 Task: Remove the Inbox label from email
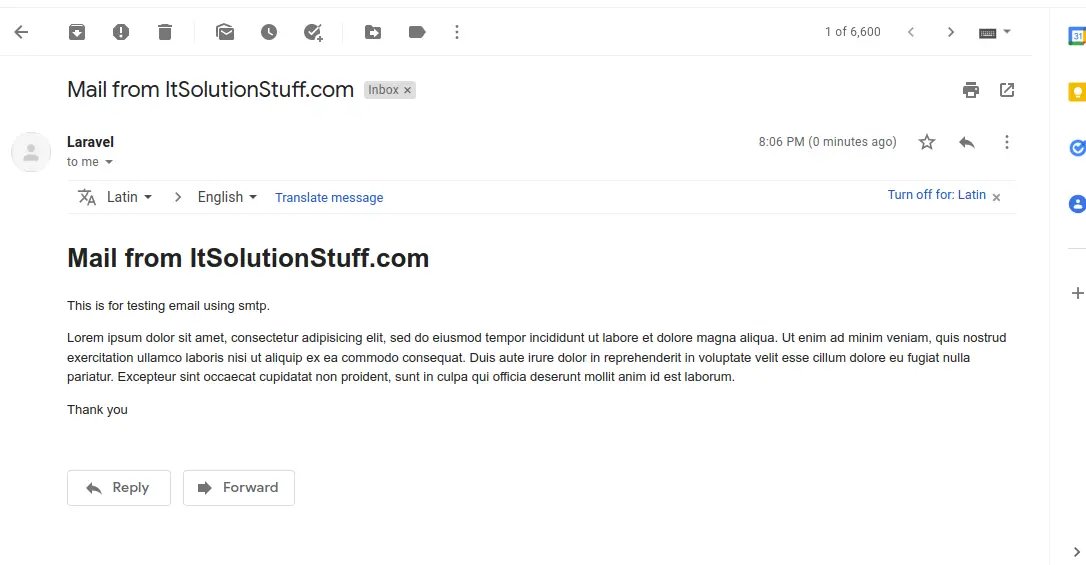(x=407, y=90)
